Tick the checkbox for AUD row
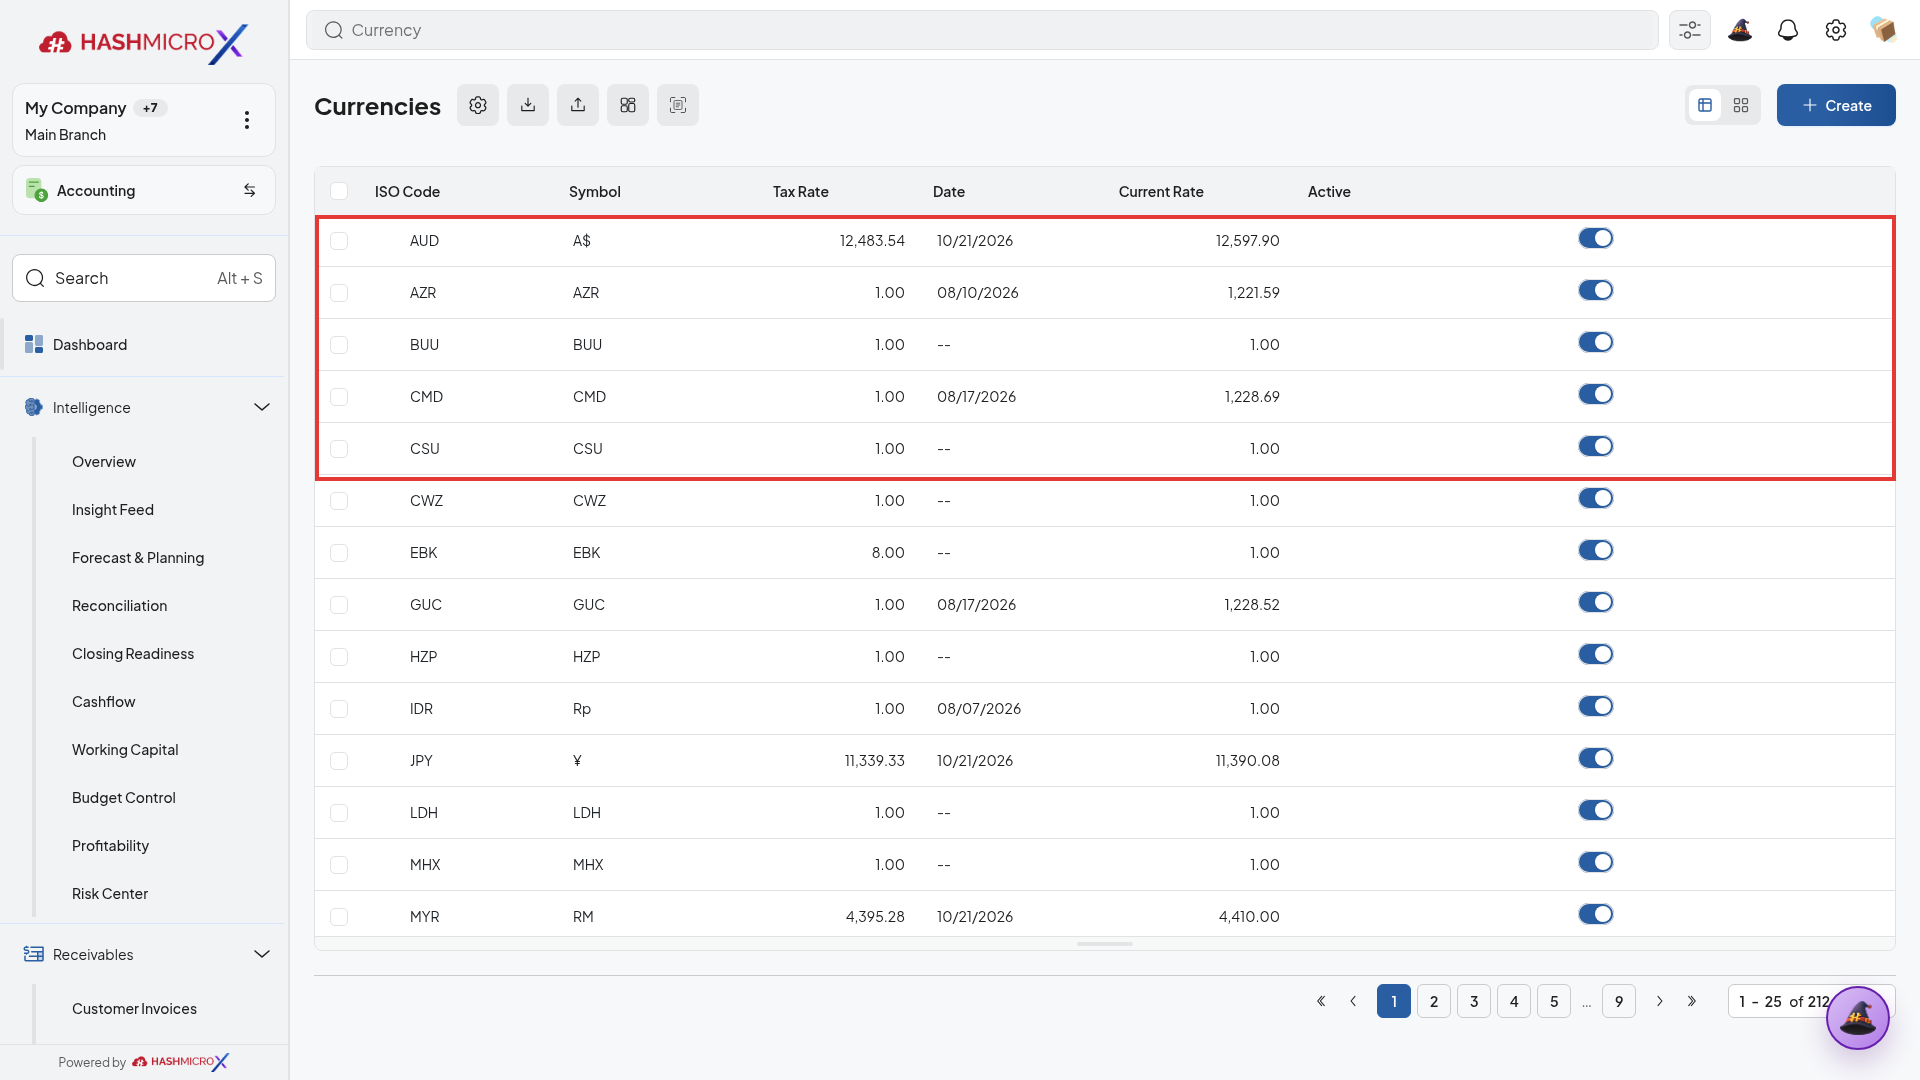Screen dimensions: 1920x1080 [339, 241]
